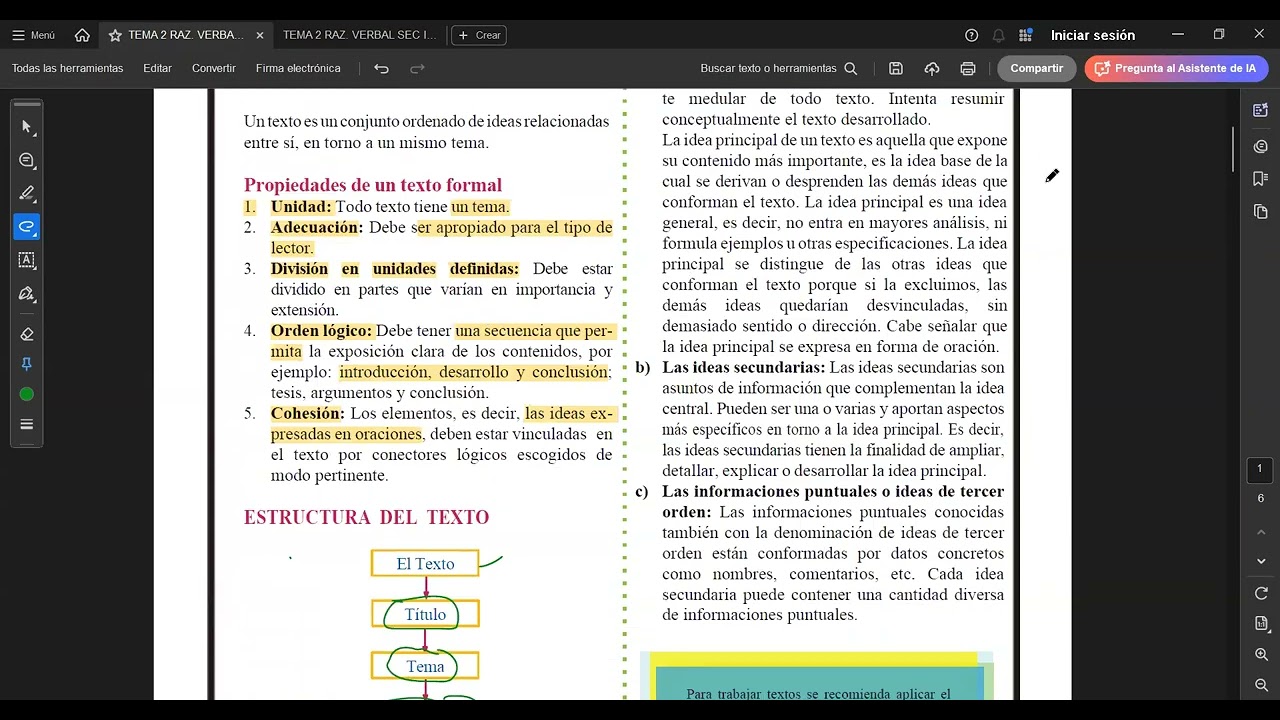Screen dimensions: 1280x720
Task: Switch to the first TEMA 2 RAZ. VERBA tab
Action: (x=186, y=35)
